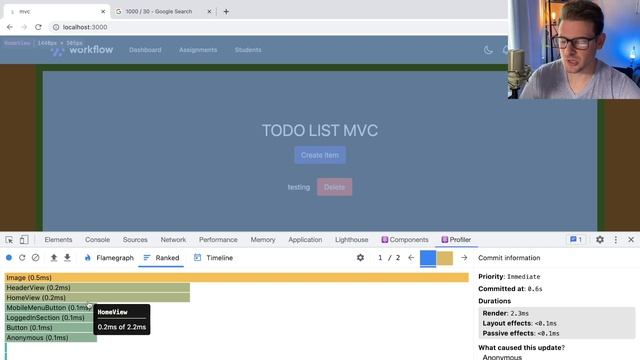Go back in the browser
640x360 pixels.
10,27
